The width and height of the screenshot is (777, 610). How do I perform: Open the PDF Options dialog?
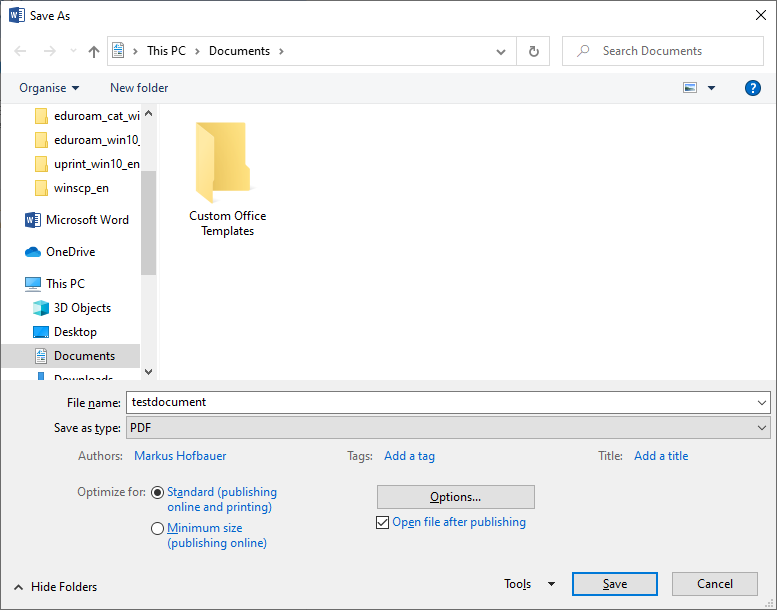tap(455, 497)
